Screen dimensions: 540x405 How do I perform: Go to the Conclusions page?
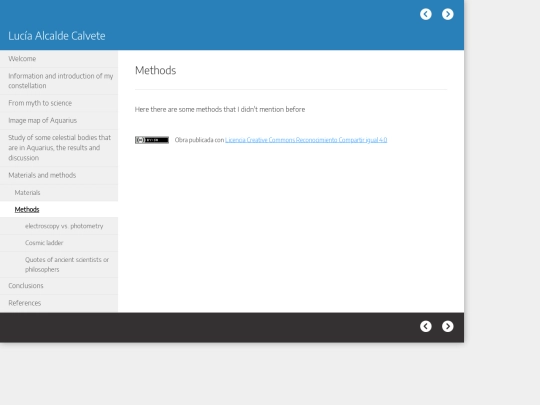(59, 285)
